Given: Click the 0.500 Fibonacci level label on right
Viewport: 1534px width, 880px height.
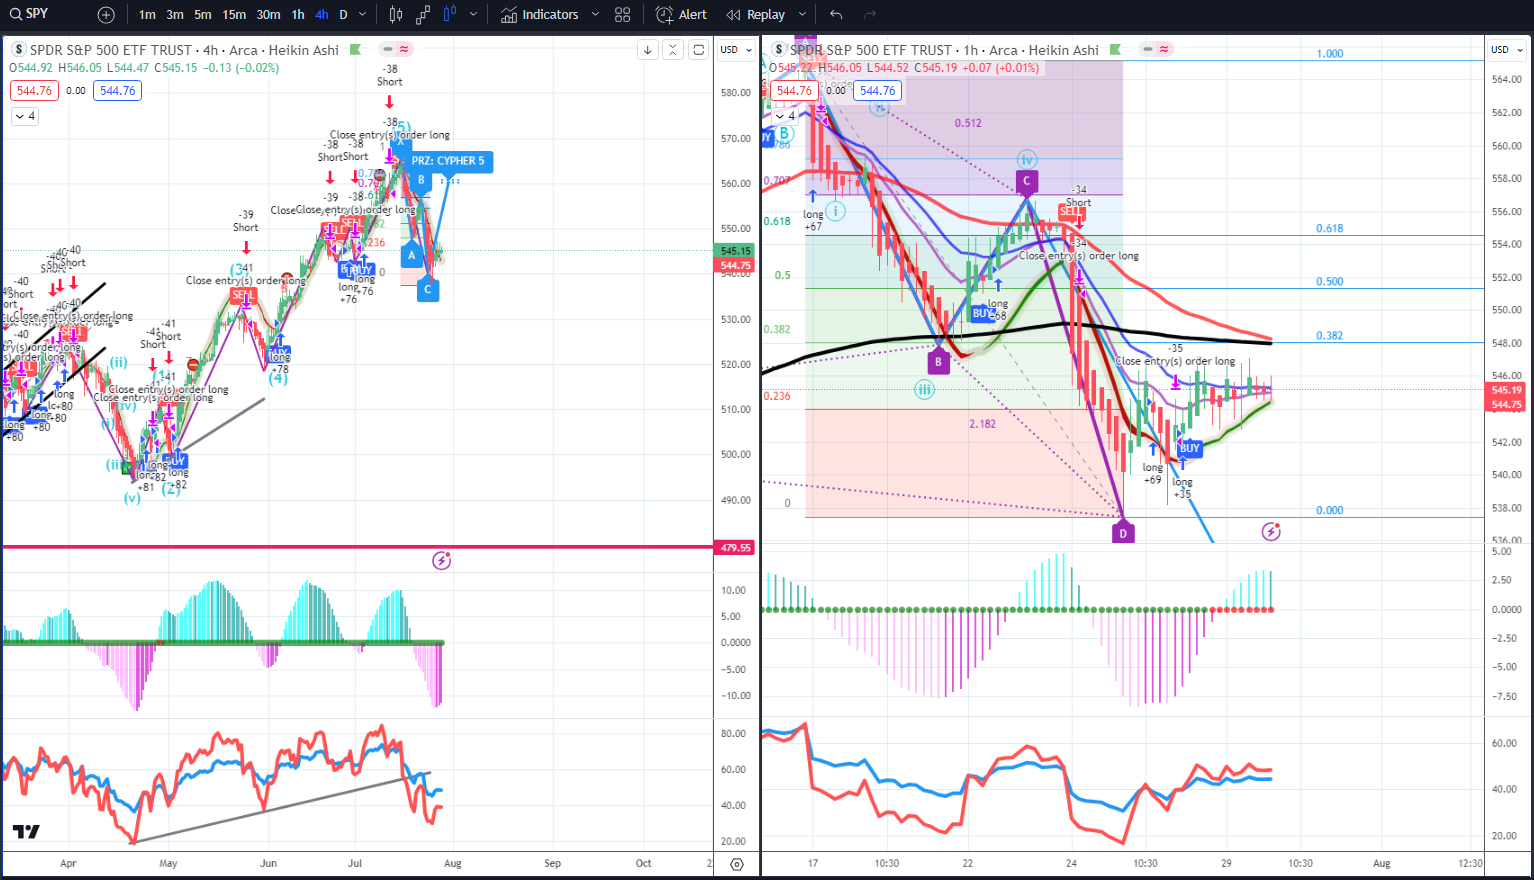Looking at the screenshot, I should (x=1329, y=282).
